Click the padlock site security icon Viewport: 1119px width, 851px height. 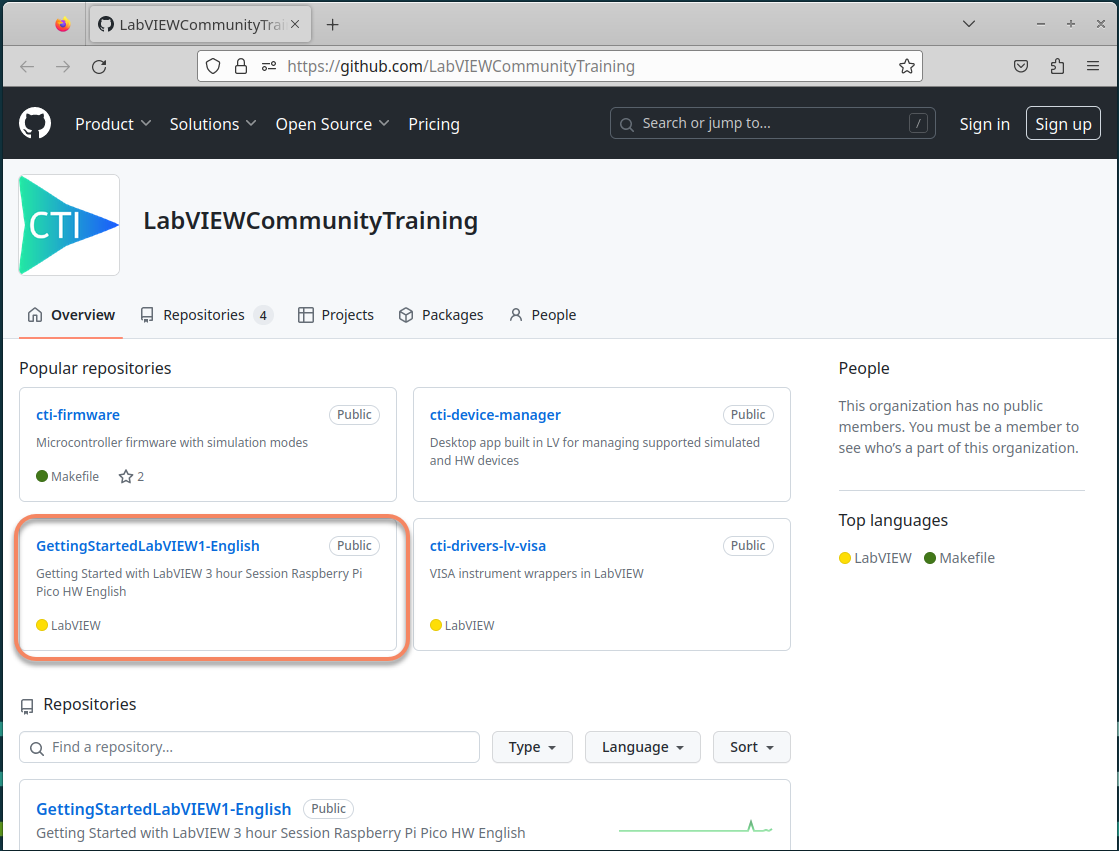coord(241,66)
